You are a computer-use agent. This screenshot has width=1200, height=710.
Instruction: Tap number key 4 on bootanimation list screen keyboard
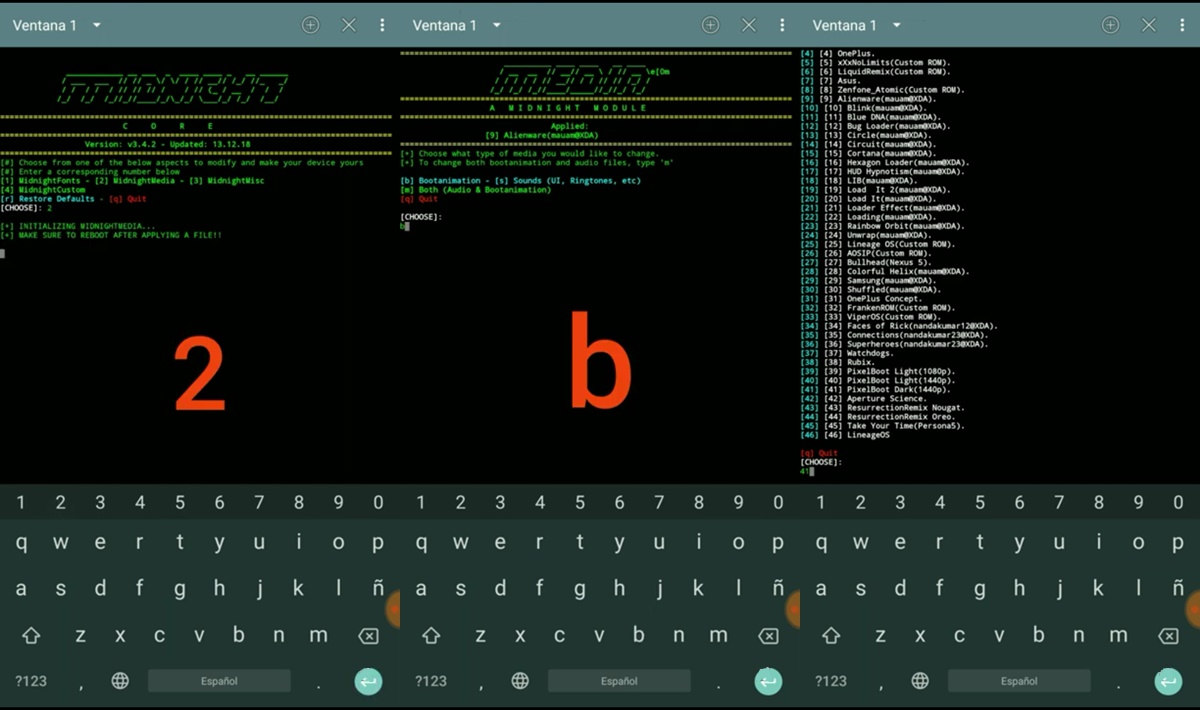tap(940, 503)
